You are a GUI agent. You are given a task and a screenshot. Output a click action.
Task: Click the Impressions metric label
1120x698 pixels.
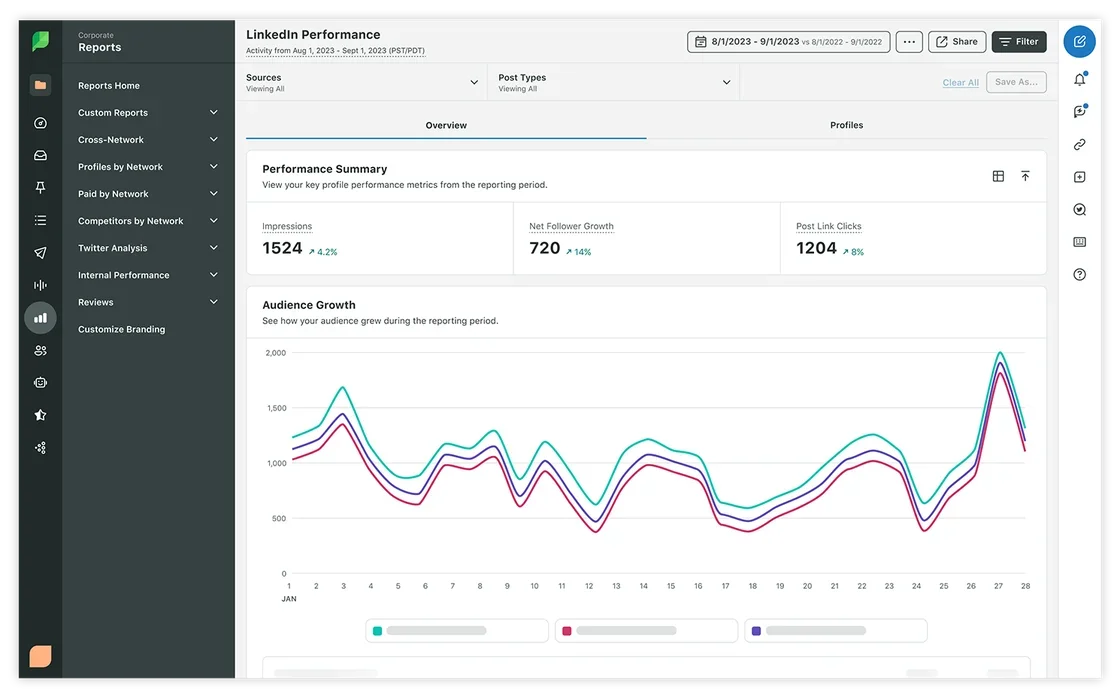[x=287, y=226]
